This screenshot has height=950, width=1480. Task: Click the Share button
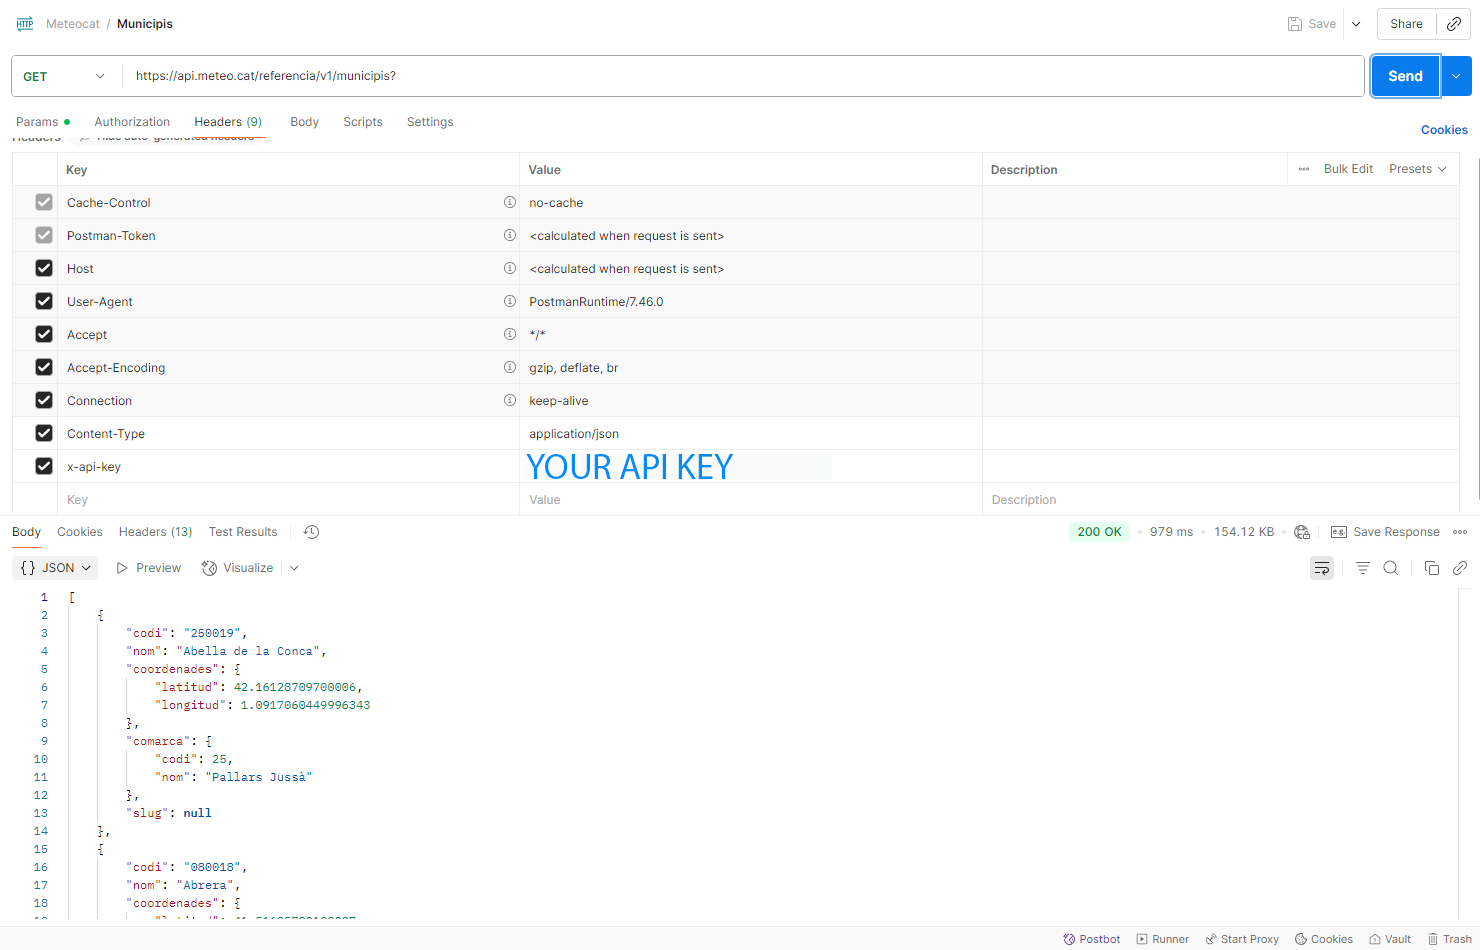[1406, 24]
